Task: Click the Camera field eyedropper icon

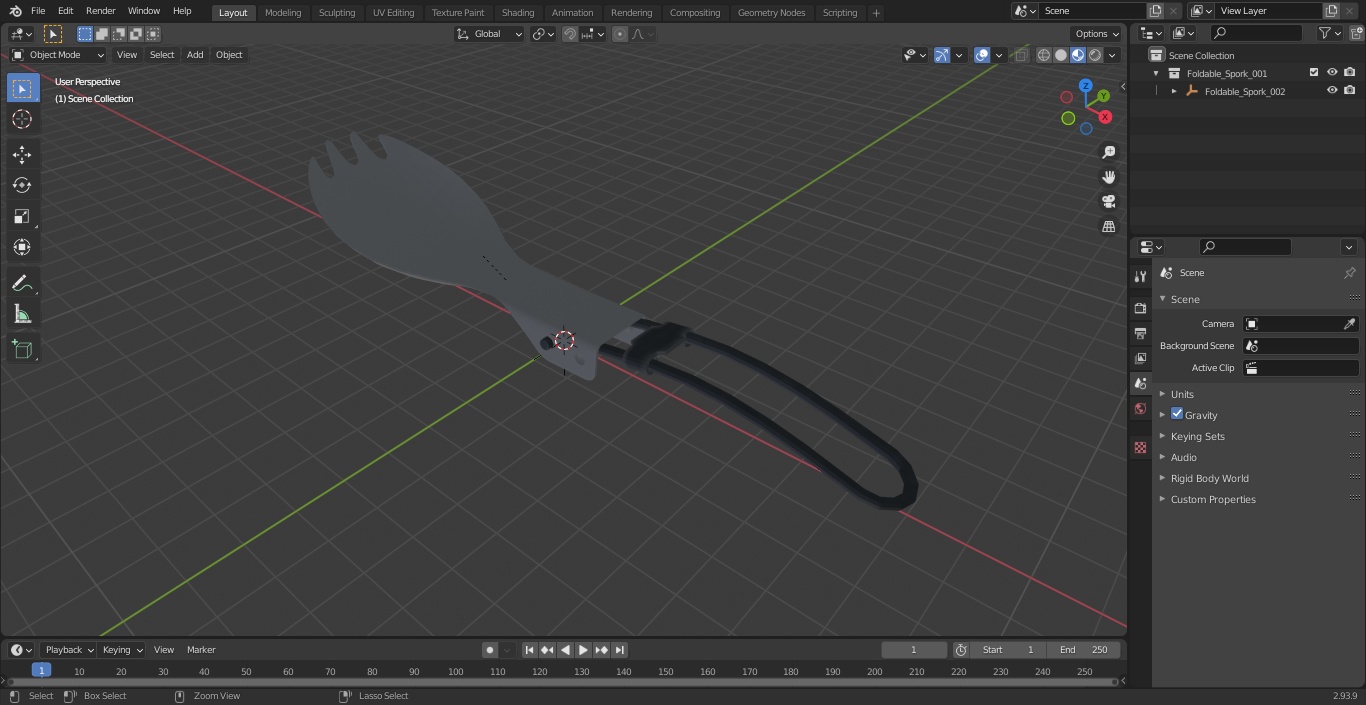Action: pos(1349,324)
